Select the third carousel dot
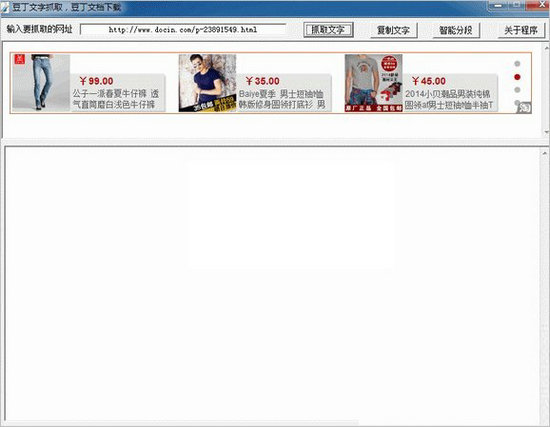 [x=517, y=90]
